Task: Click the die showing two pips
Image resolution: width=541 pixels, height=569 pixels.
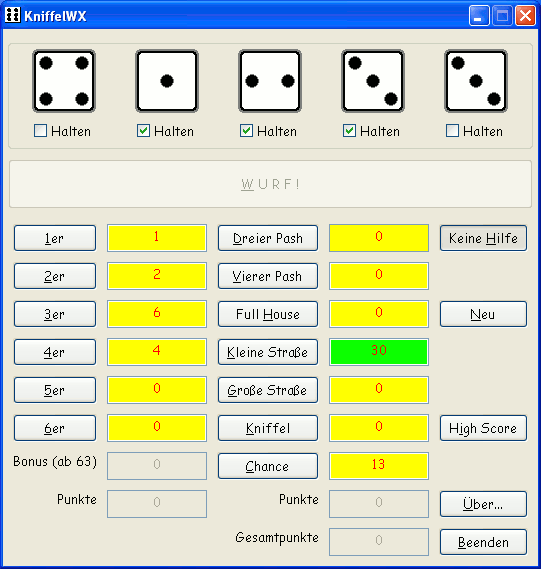Action: coord(270,81)
